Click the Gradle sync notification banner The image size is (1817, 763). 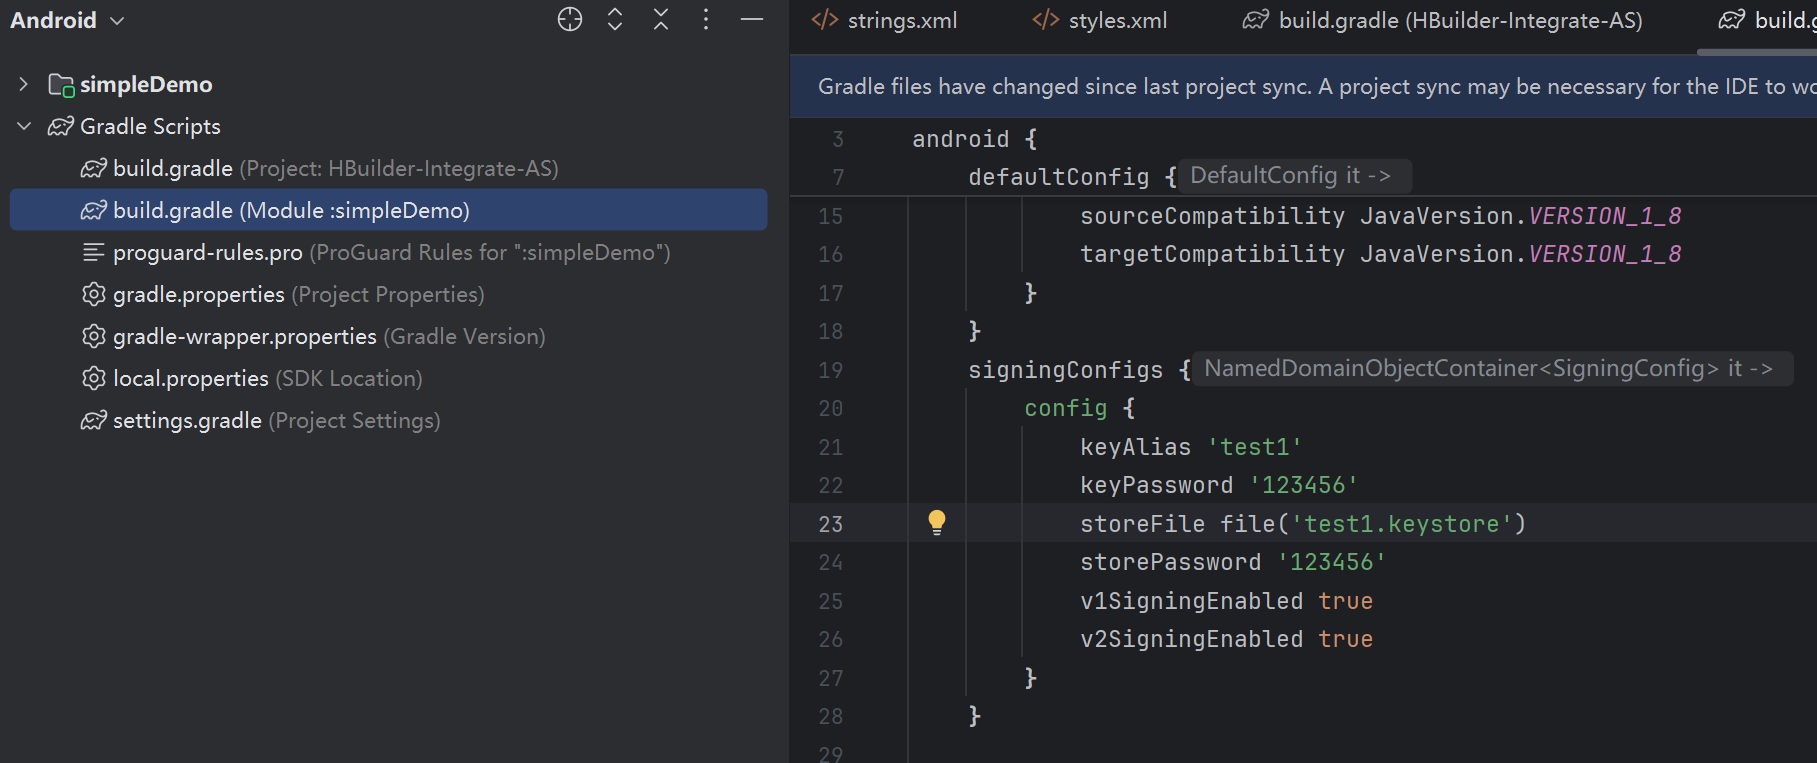pyautogui.click(x=1303, y=86)
